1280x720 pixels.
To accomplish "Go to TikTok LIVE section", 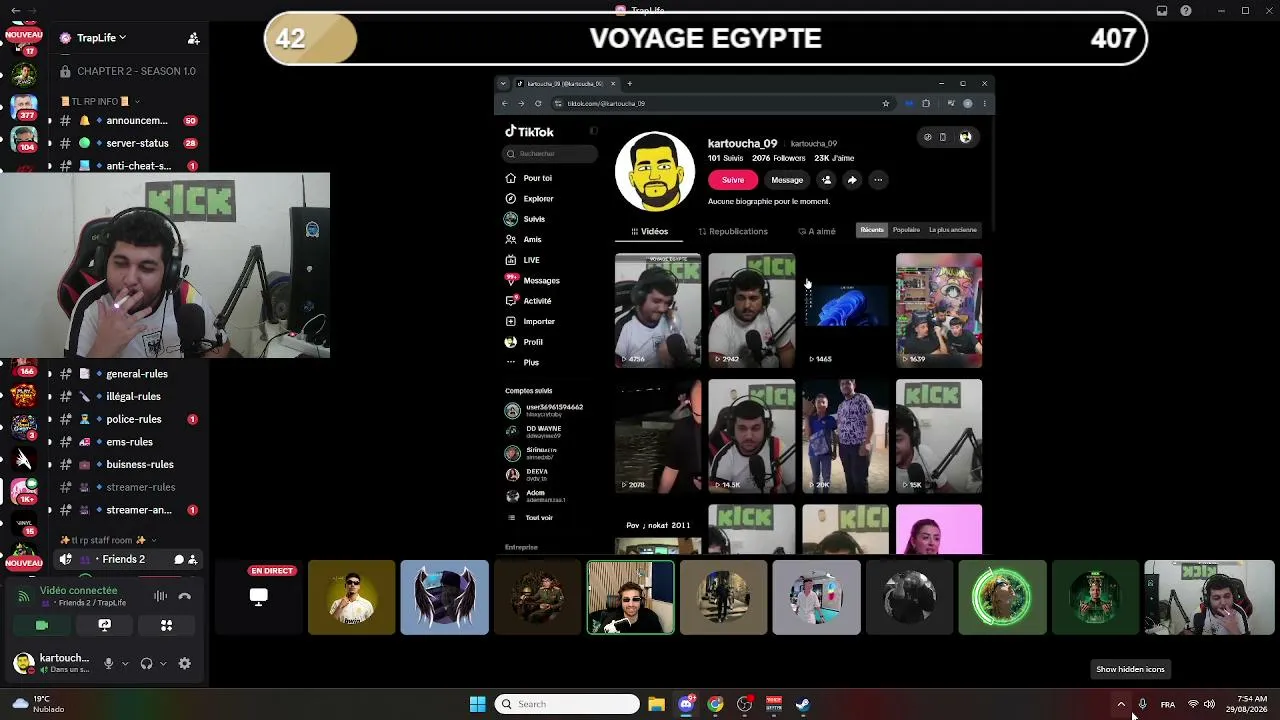I will coord(523,260).
